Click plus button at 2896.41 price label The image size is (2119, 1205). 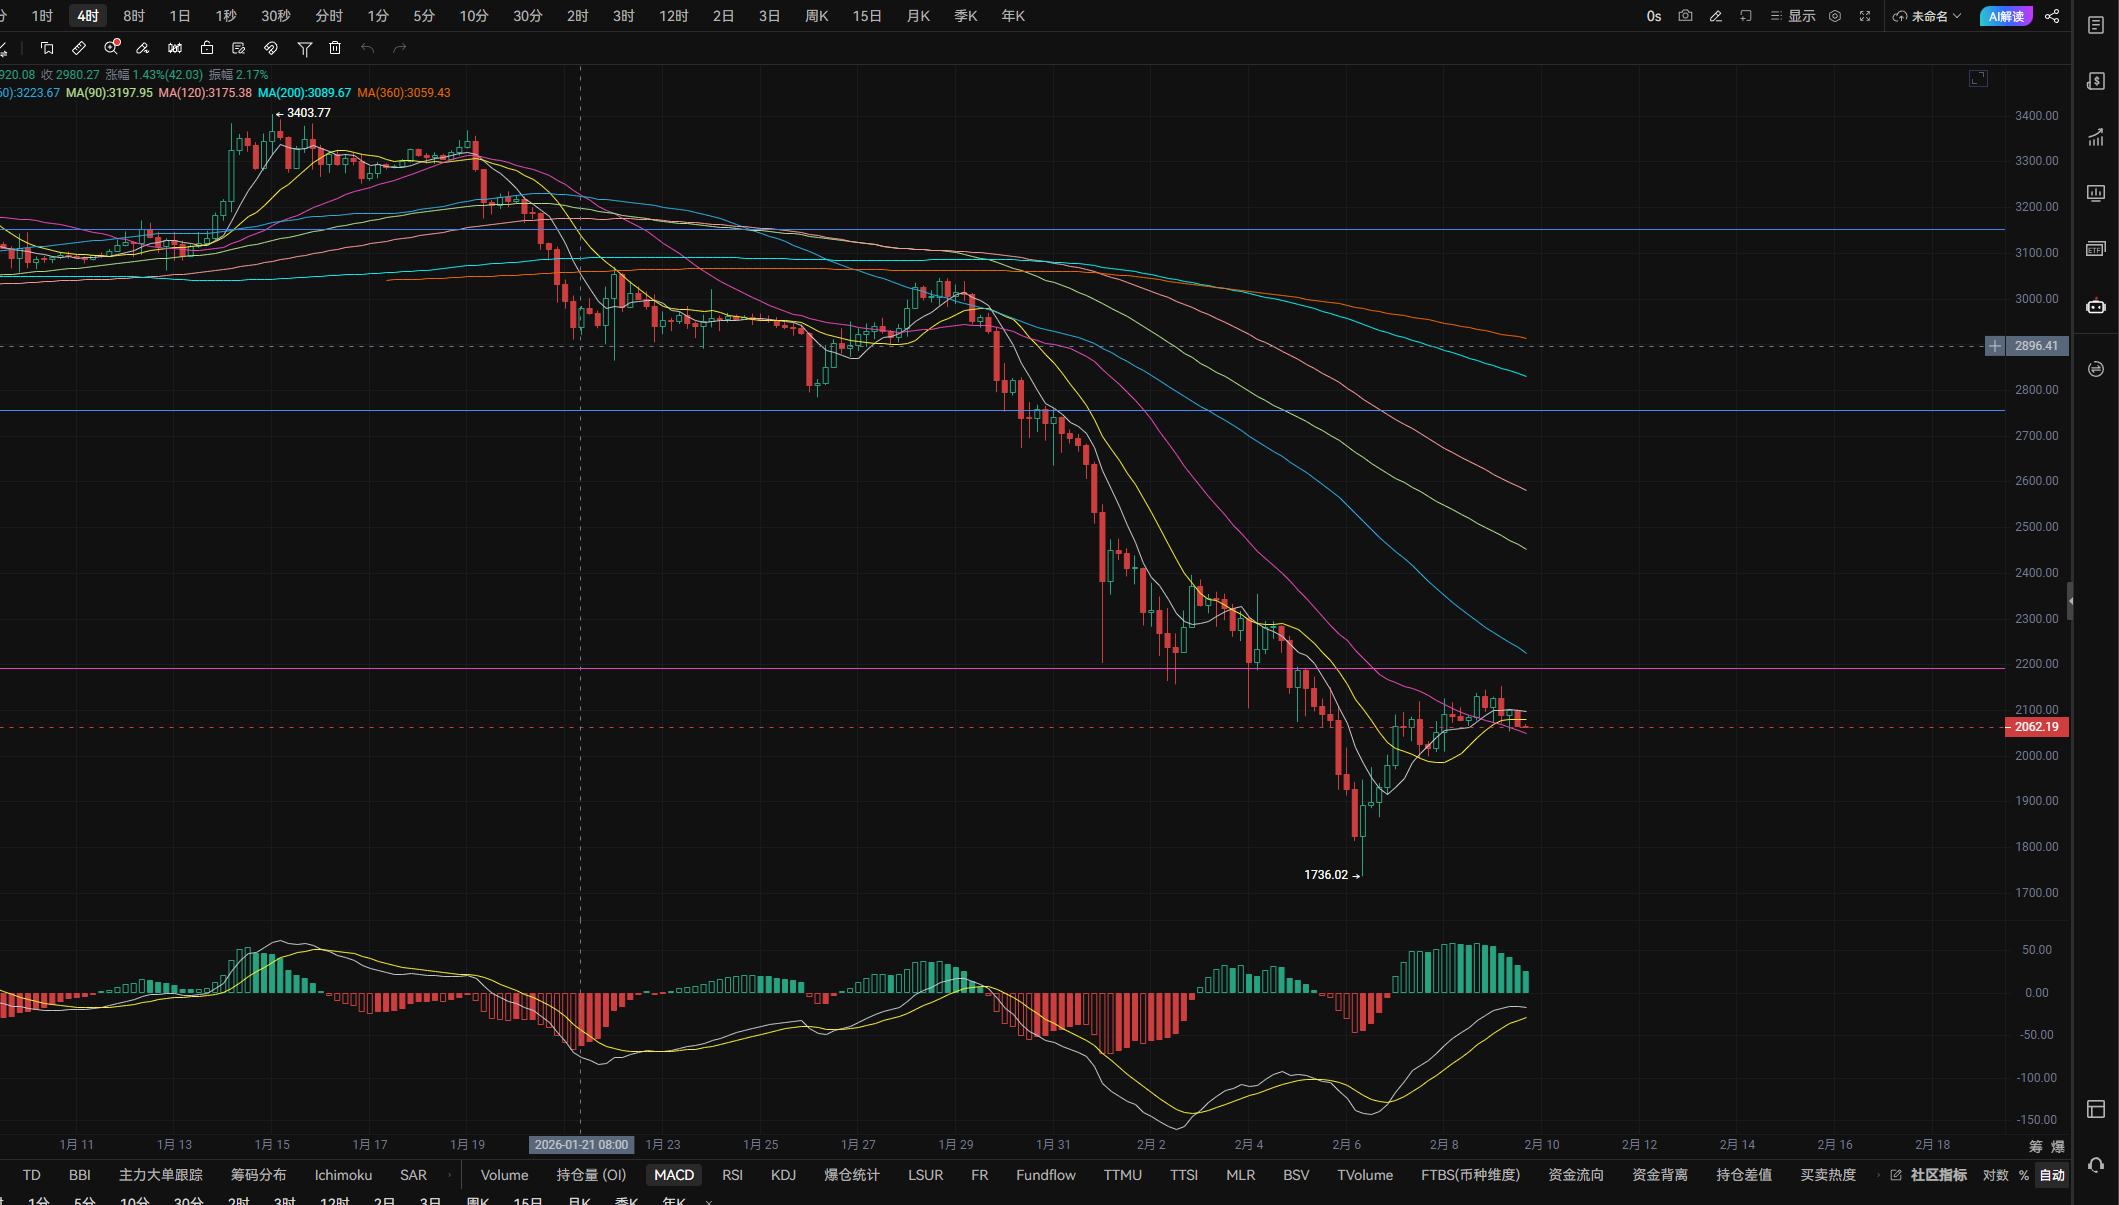(1995, 346)
